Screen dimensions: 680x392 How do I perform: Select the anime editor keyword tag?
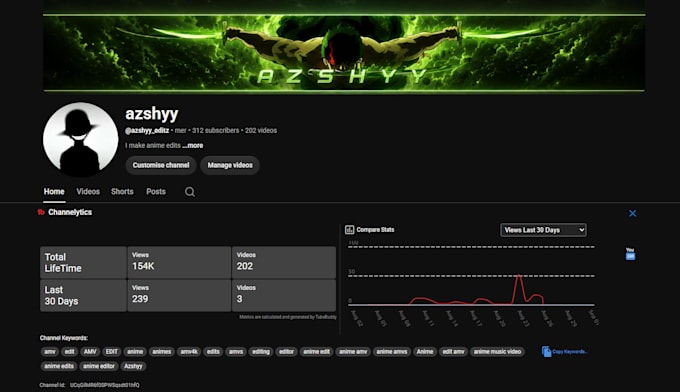99,366
